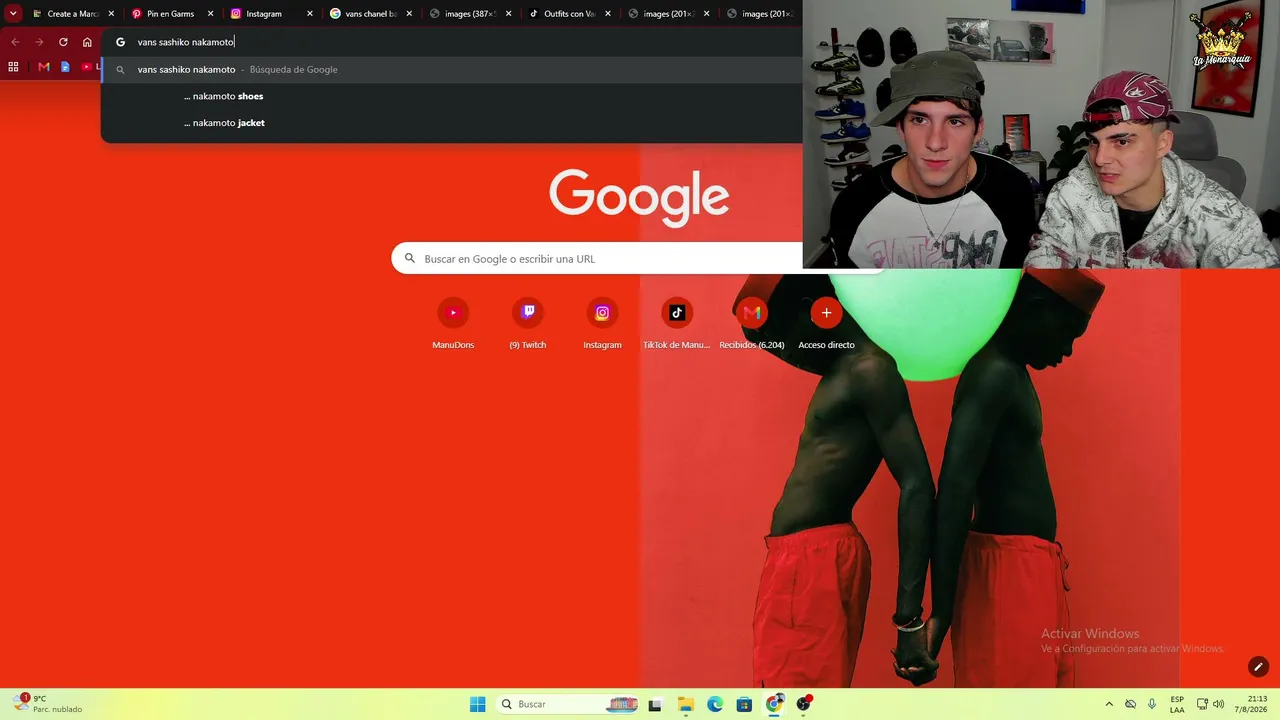The image size is (1280, 720).
Task: Open OBS Studio from the taskbar
Action: tap(803, 704)
